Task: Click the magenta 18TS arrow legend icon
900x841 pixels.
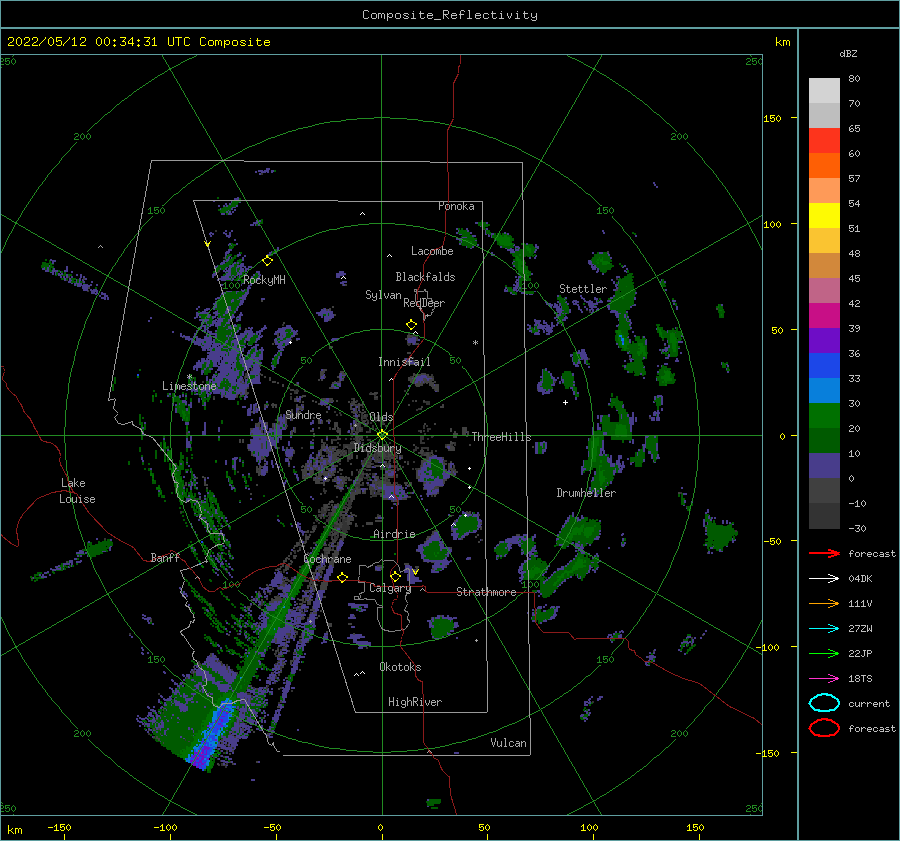Action: tap(824, 679)
